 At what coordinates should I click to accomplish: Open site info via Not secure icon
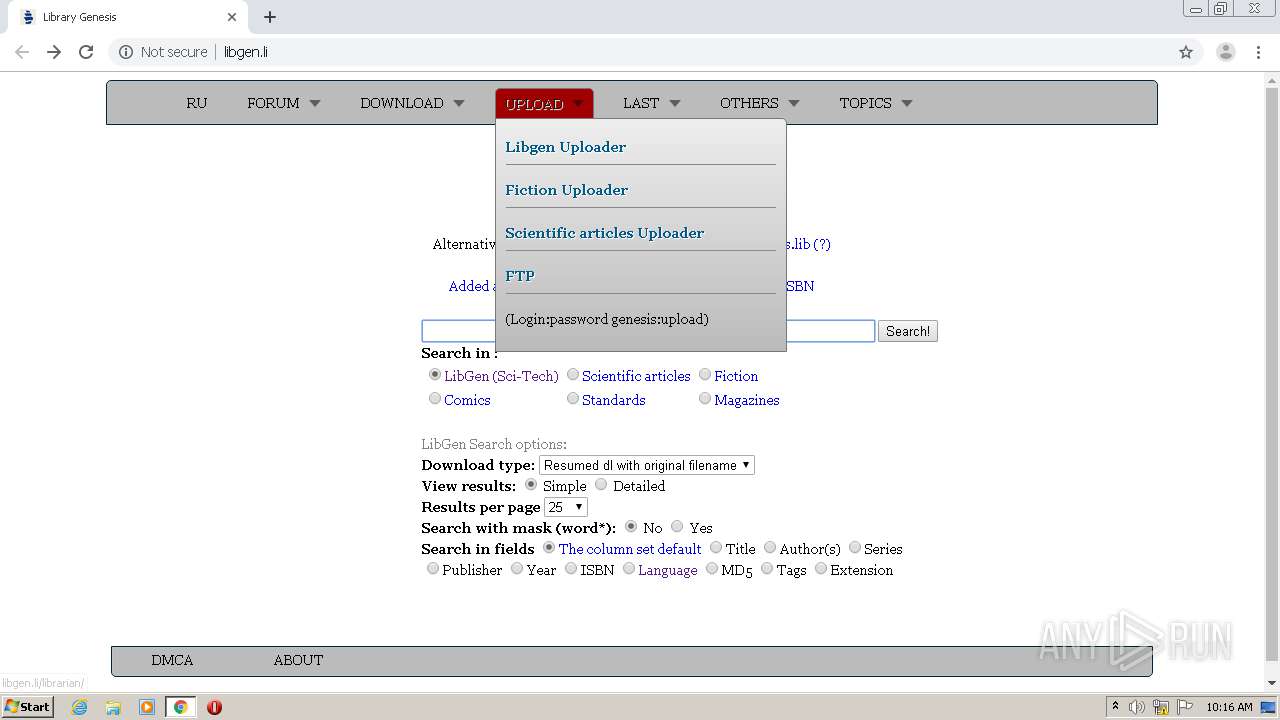tap(126, 52)
